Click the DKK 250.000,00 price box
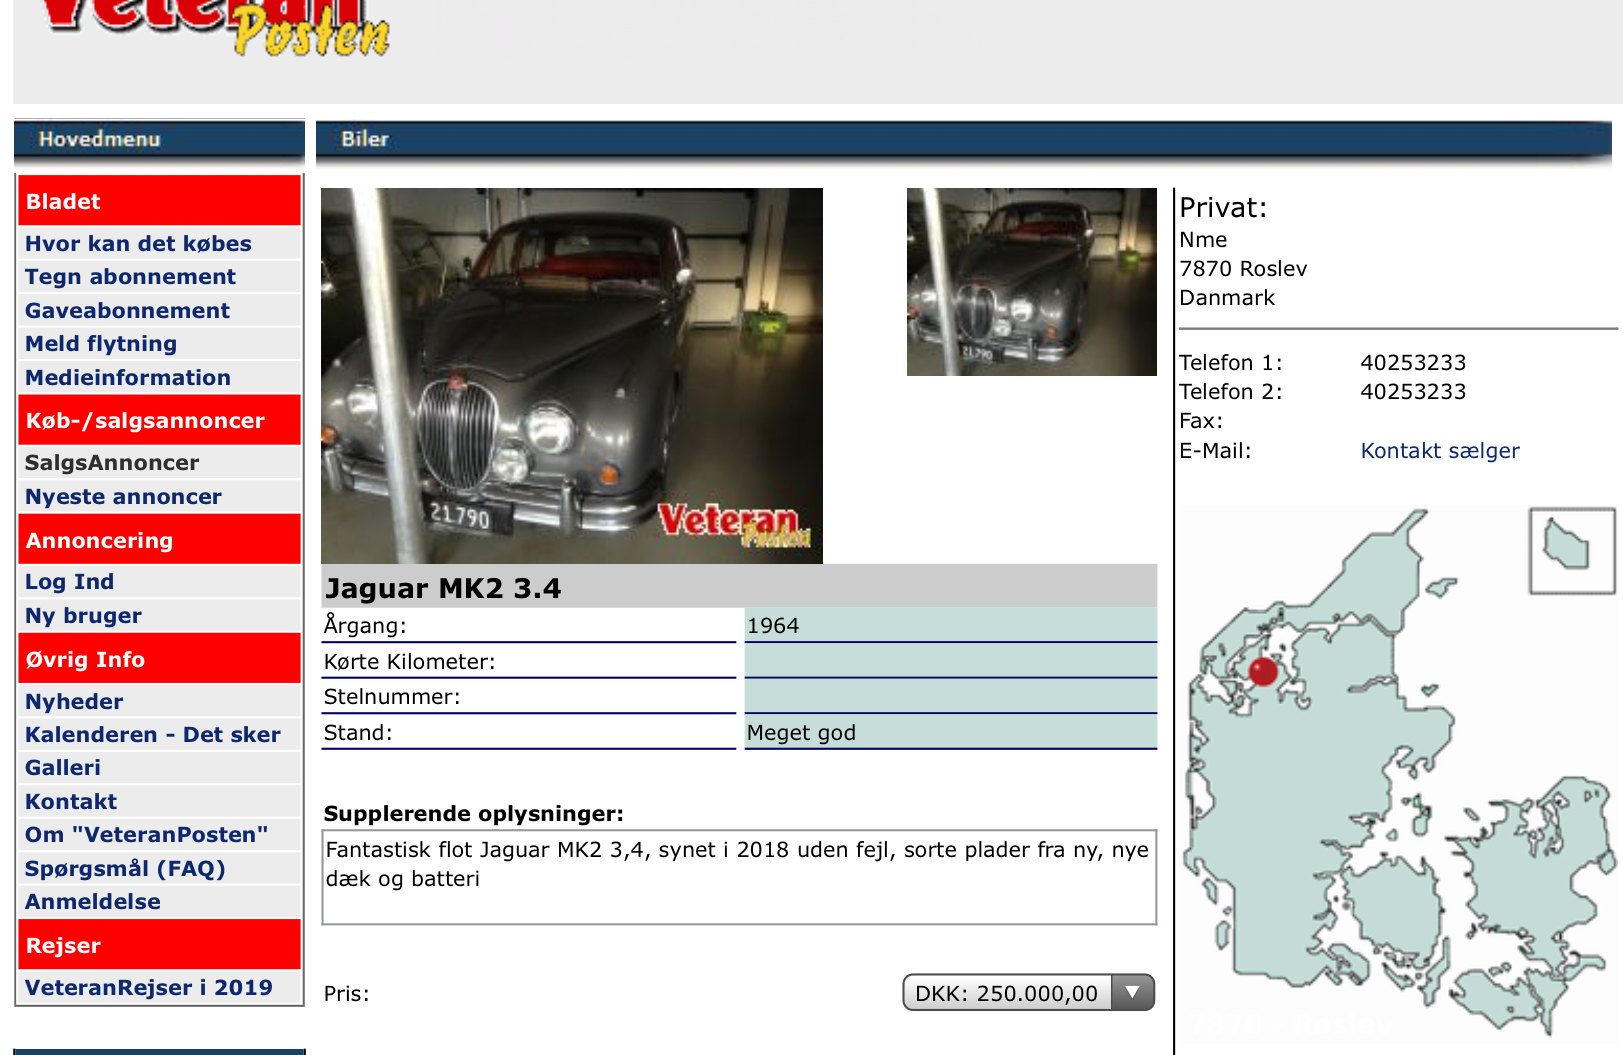 [x=1006, y=993]
